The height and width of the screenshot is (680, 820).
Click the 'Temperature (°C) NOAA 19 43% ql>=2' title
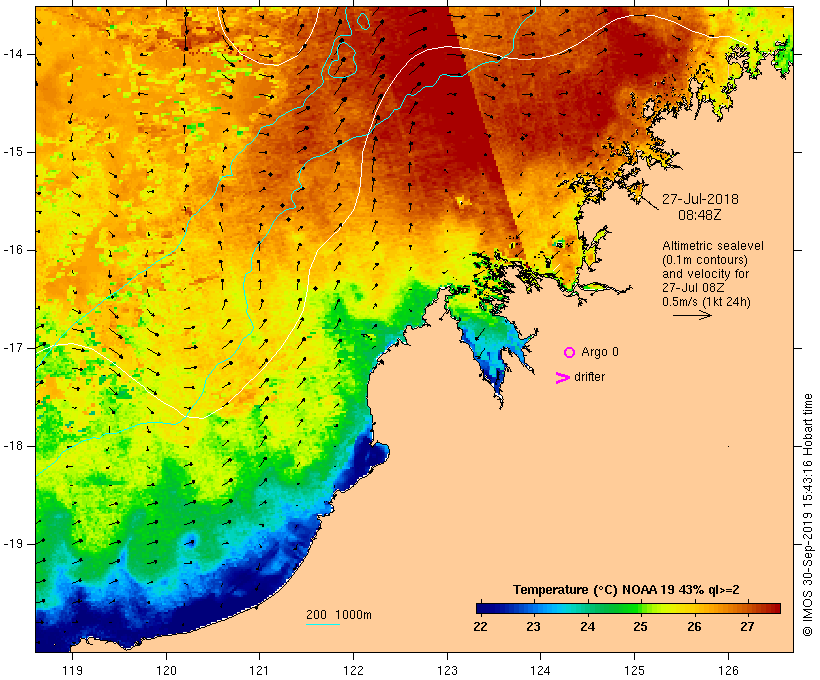point(626,590)
